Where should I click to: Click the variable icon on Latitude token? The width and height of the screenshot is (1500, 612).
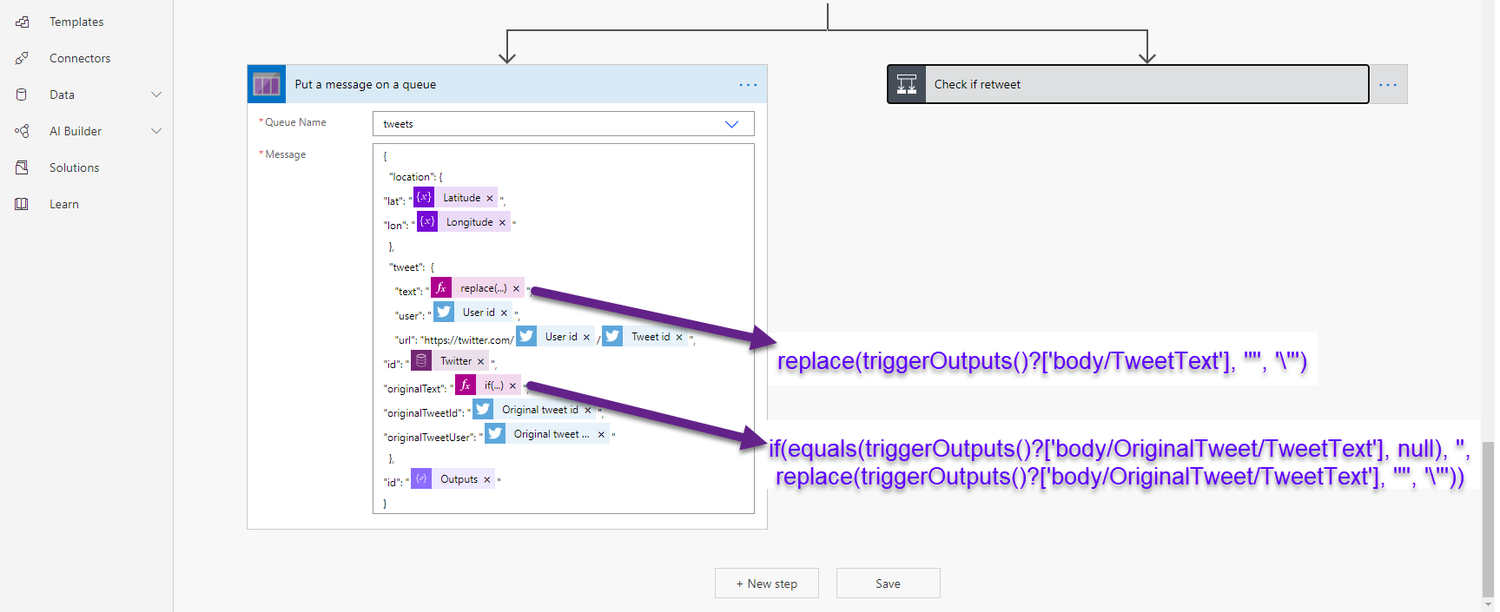(x=424, y=198)
